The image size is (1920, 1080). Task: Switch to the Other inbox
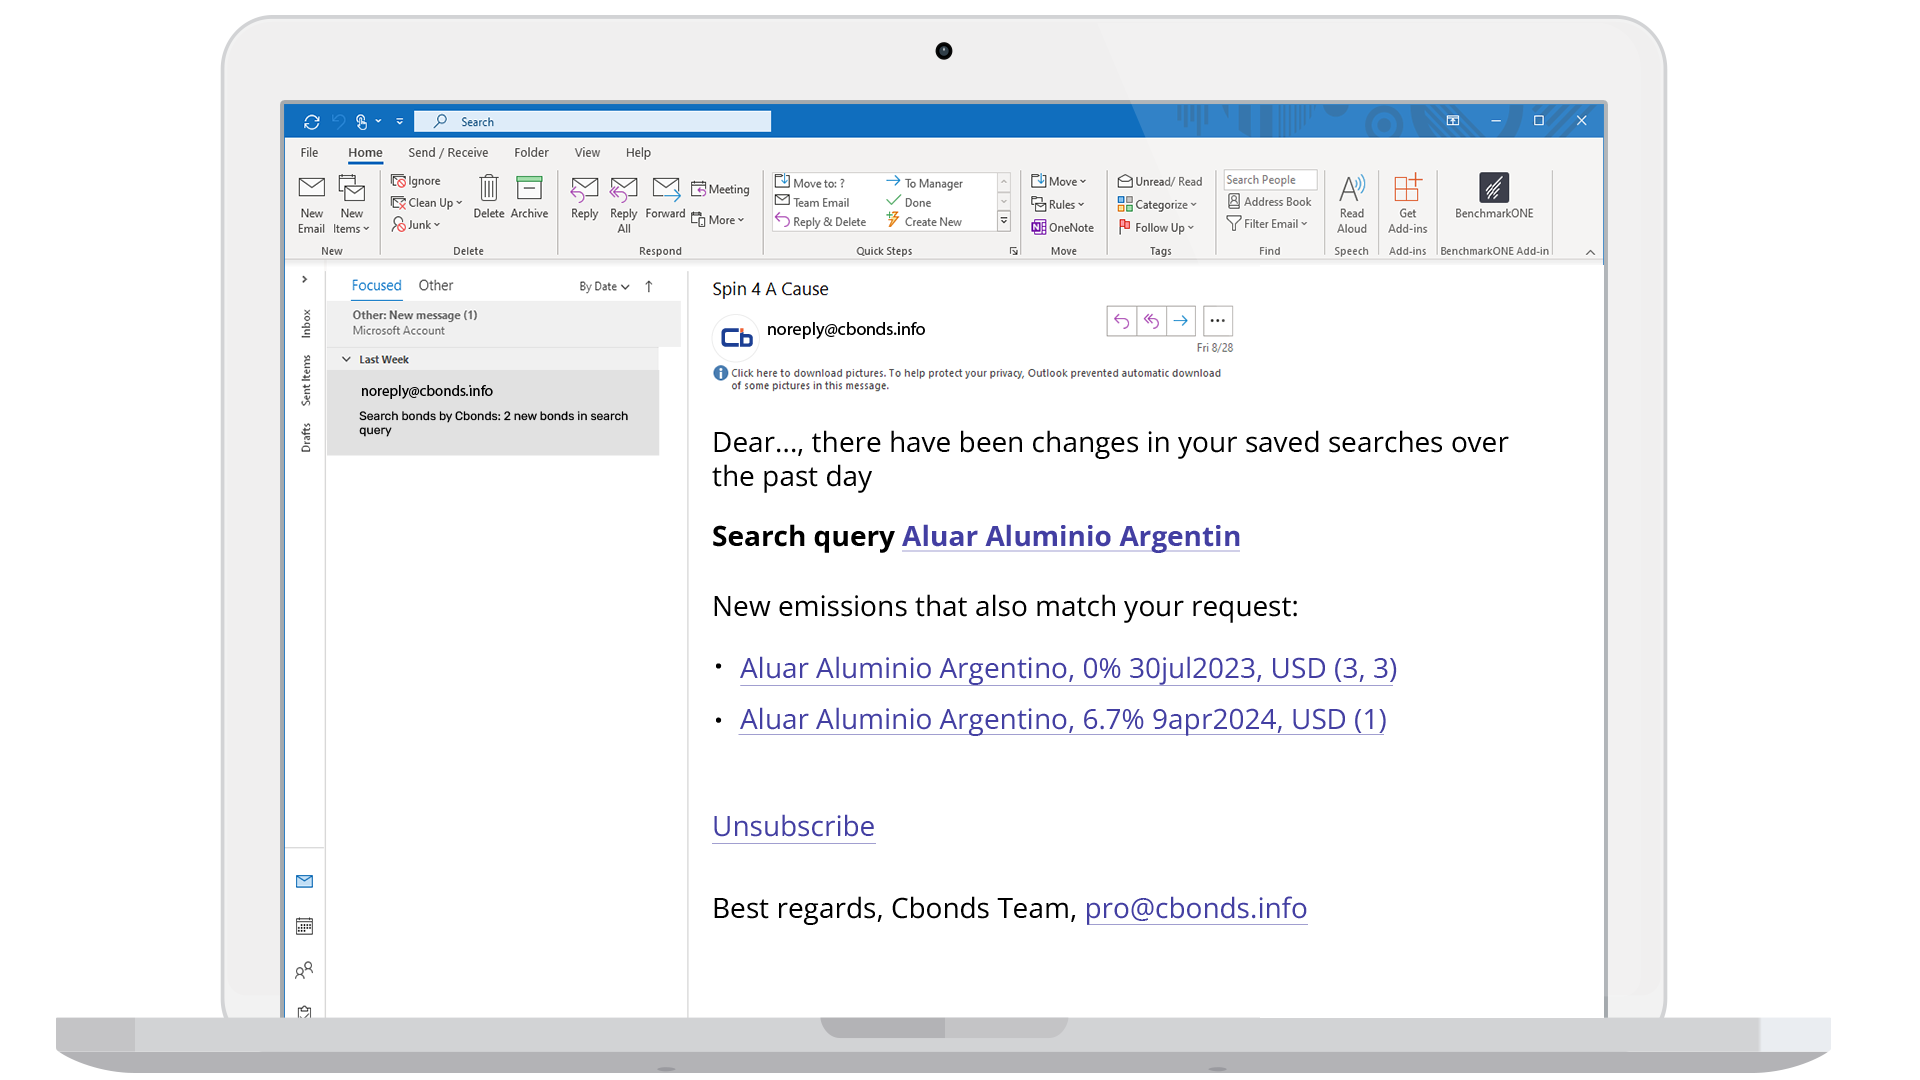point(435,285)
